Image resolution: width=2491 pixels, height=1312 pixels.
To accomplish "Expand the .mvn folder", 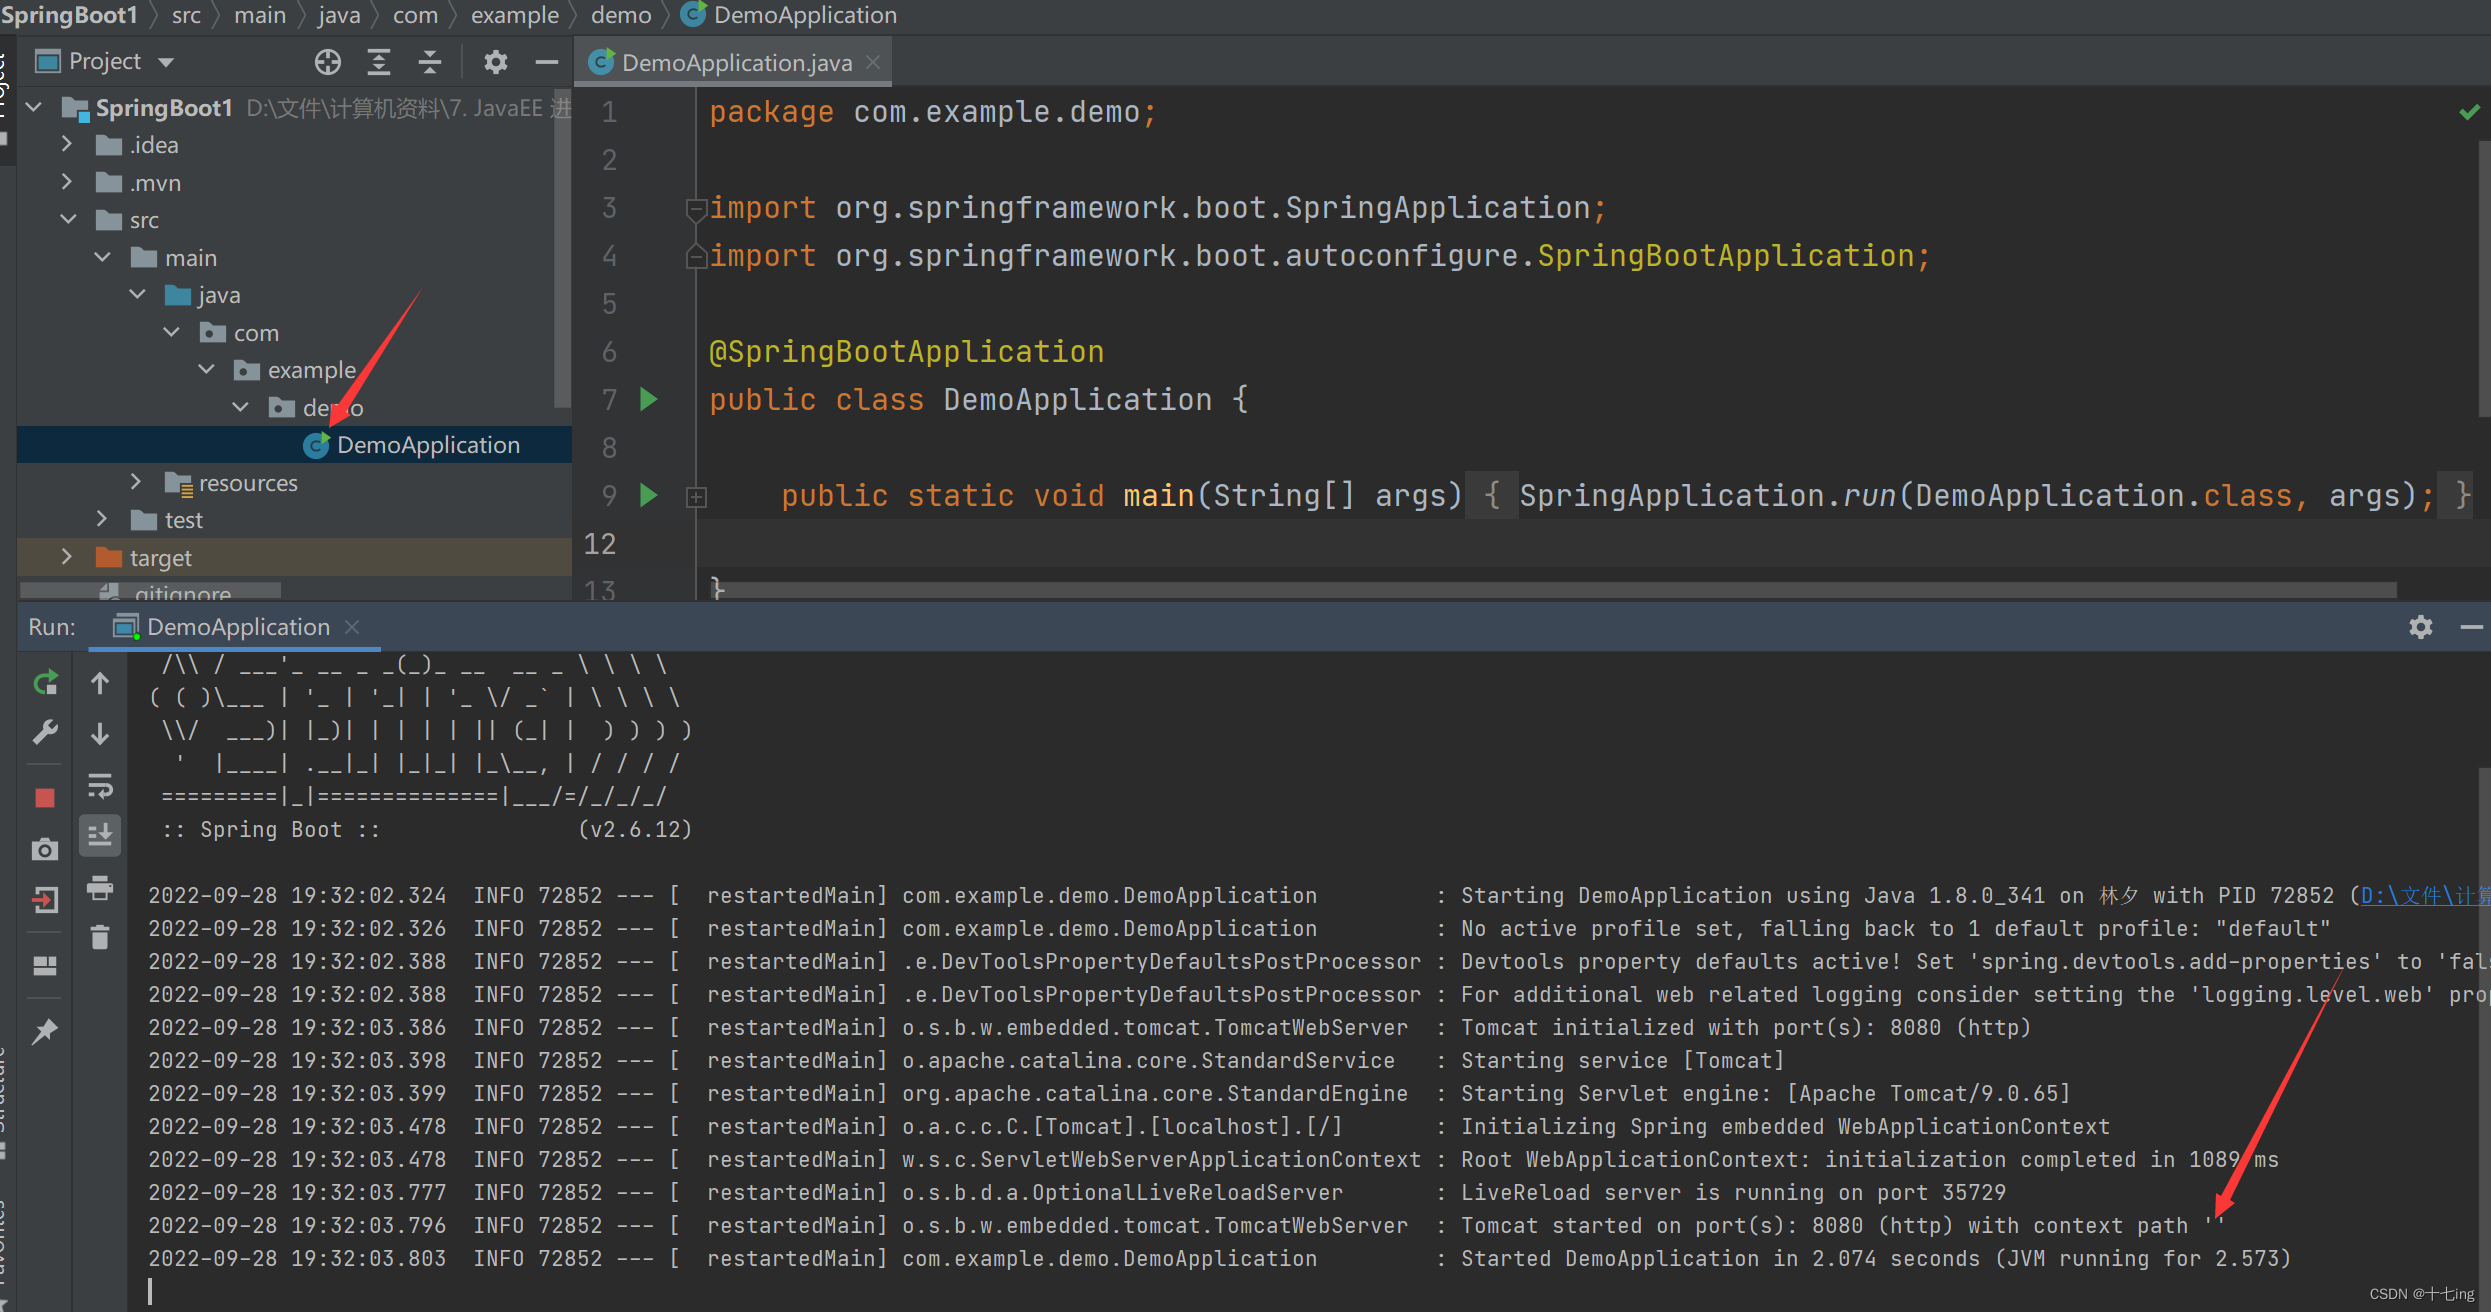I will (67, 182).
